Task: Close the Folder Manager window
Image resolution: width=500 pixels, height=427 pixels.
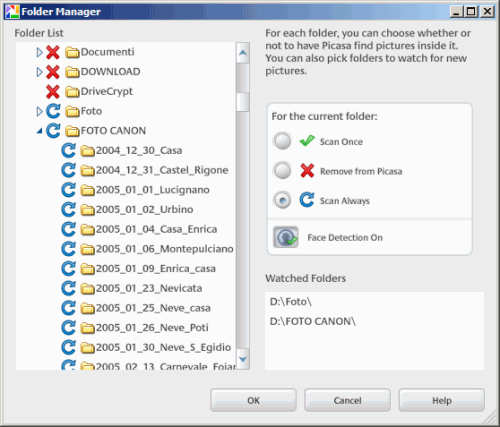Action: click(487, 12)
